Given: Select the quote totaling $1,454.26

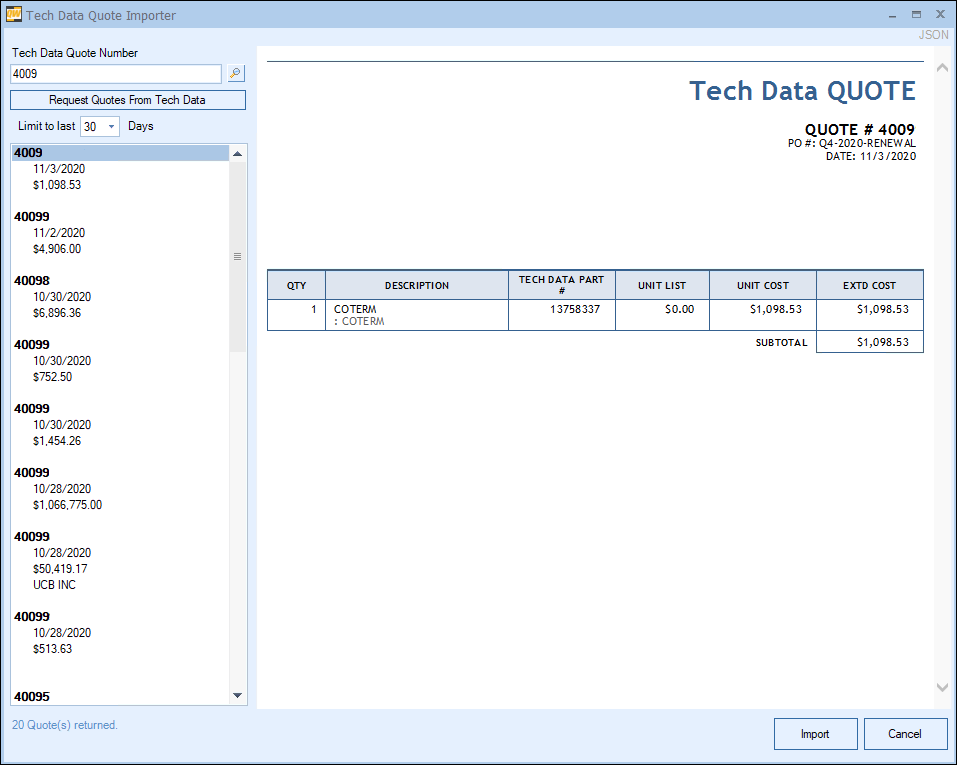Looking at the screenshot, I should point(57,441).
